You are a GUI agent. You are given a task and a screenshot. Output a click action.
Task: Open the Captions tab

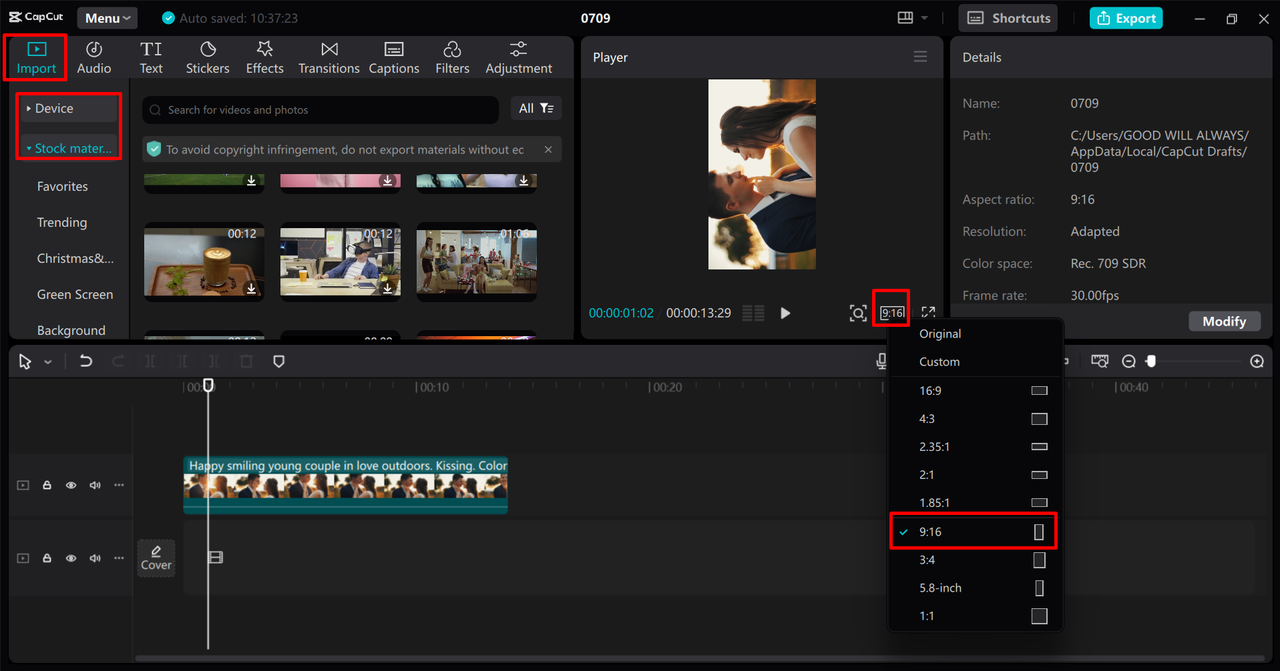(394, 58)
